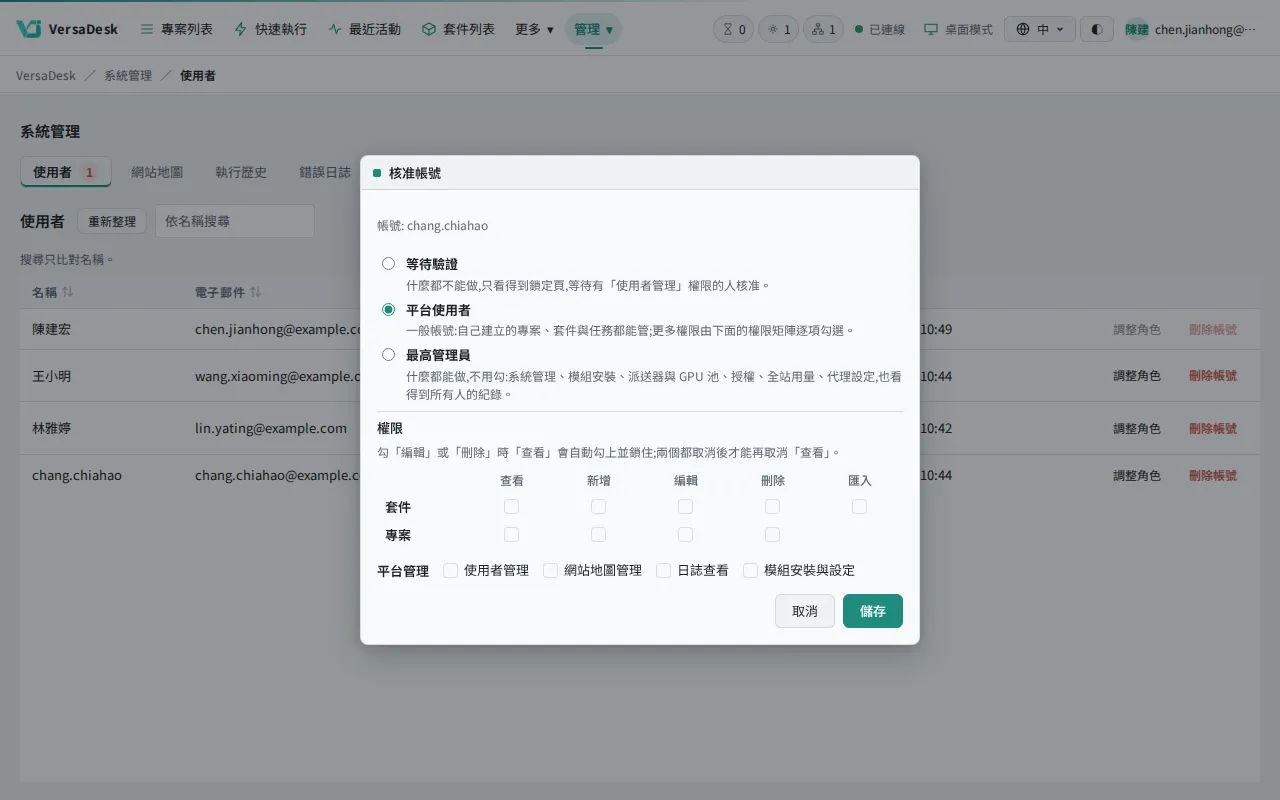Viewport: 1280px width, 800px height.
Task: Switch to the 執行歷史 tab
Action: pos(241,172)
